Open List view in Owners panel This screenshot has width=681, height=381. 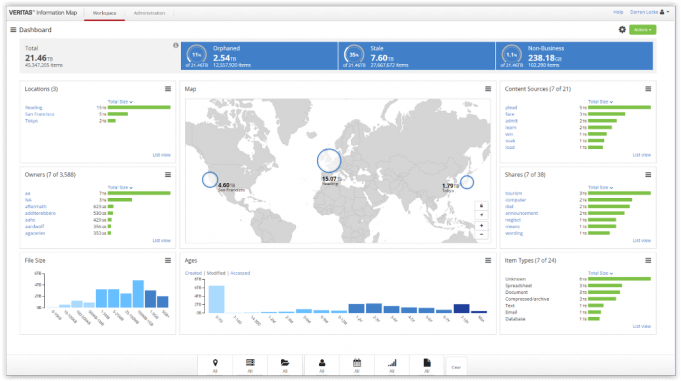pyautogui.click(x=162, y=240)
